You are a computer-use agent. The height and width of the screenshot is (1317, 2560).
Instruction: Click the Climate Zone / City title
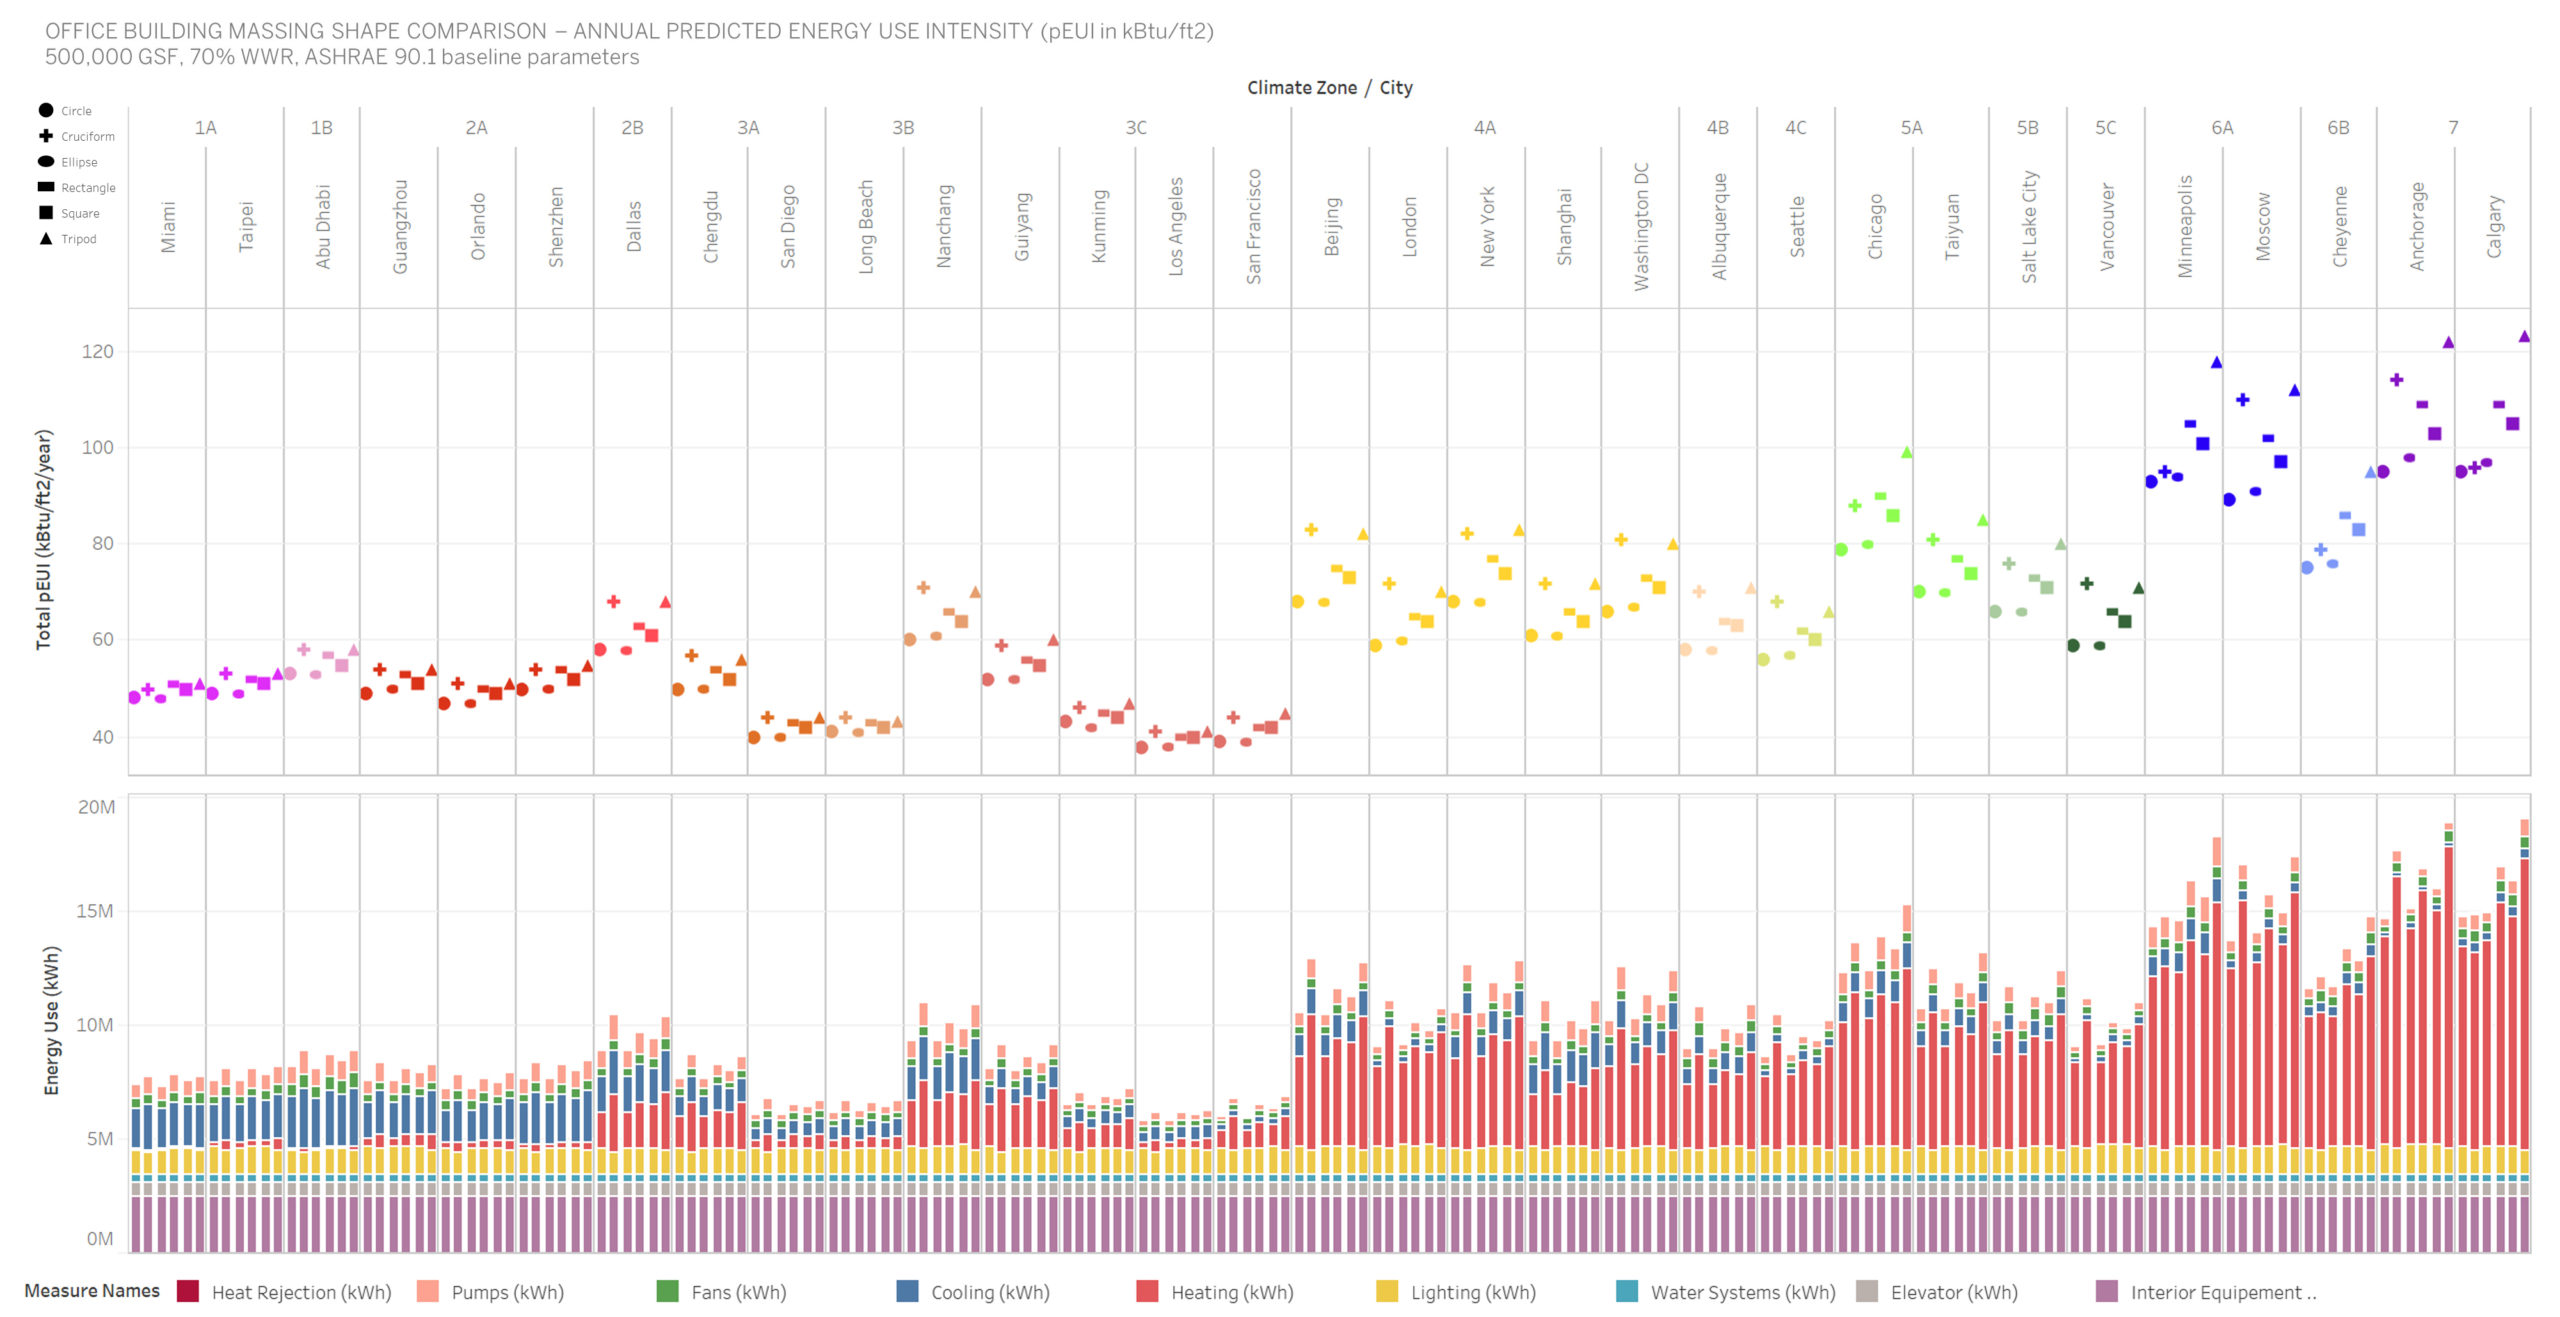coord(1329,88)
